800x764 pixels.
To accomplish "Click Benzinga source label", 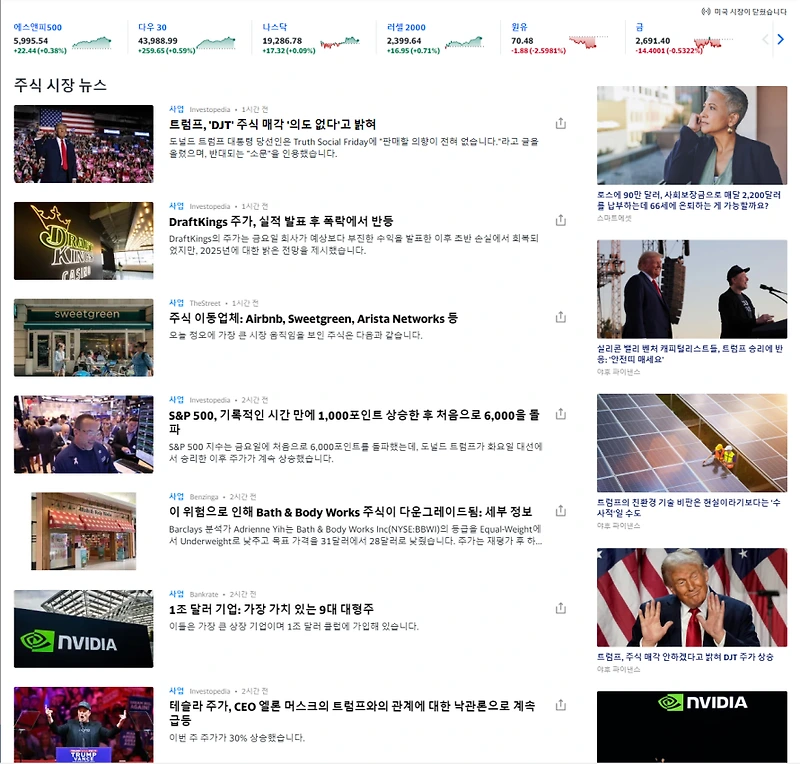I will click(204, 497).
